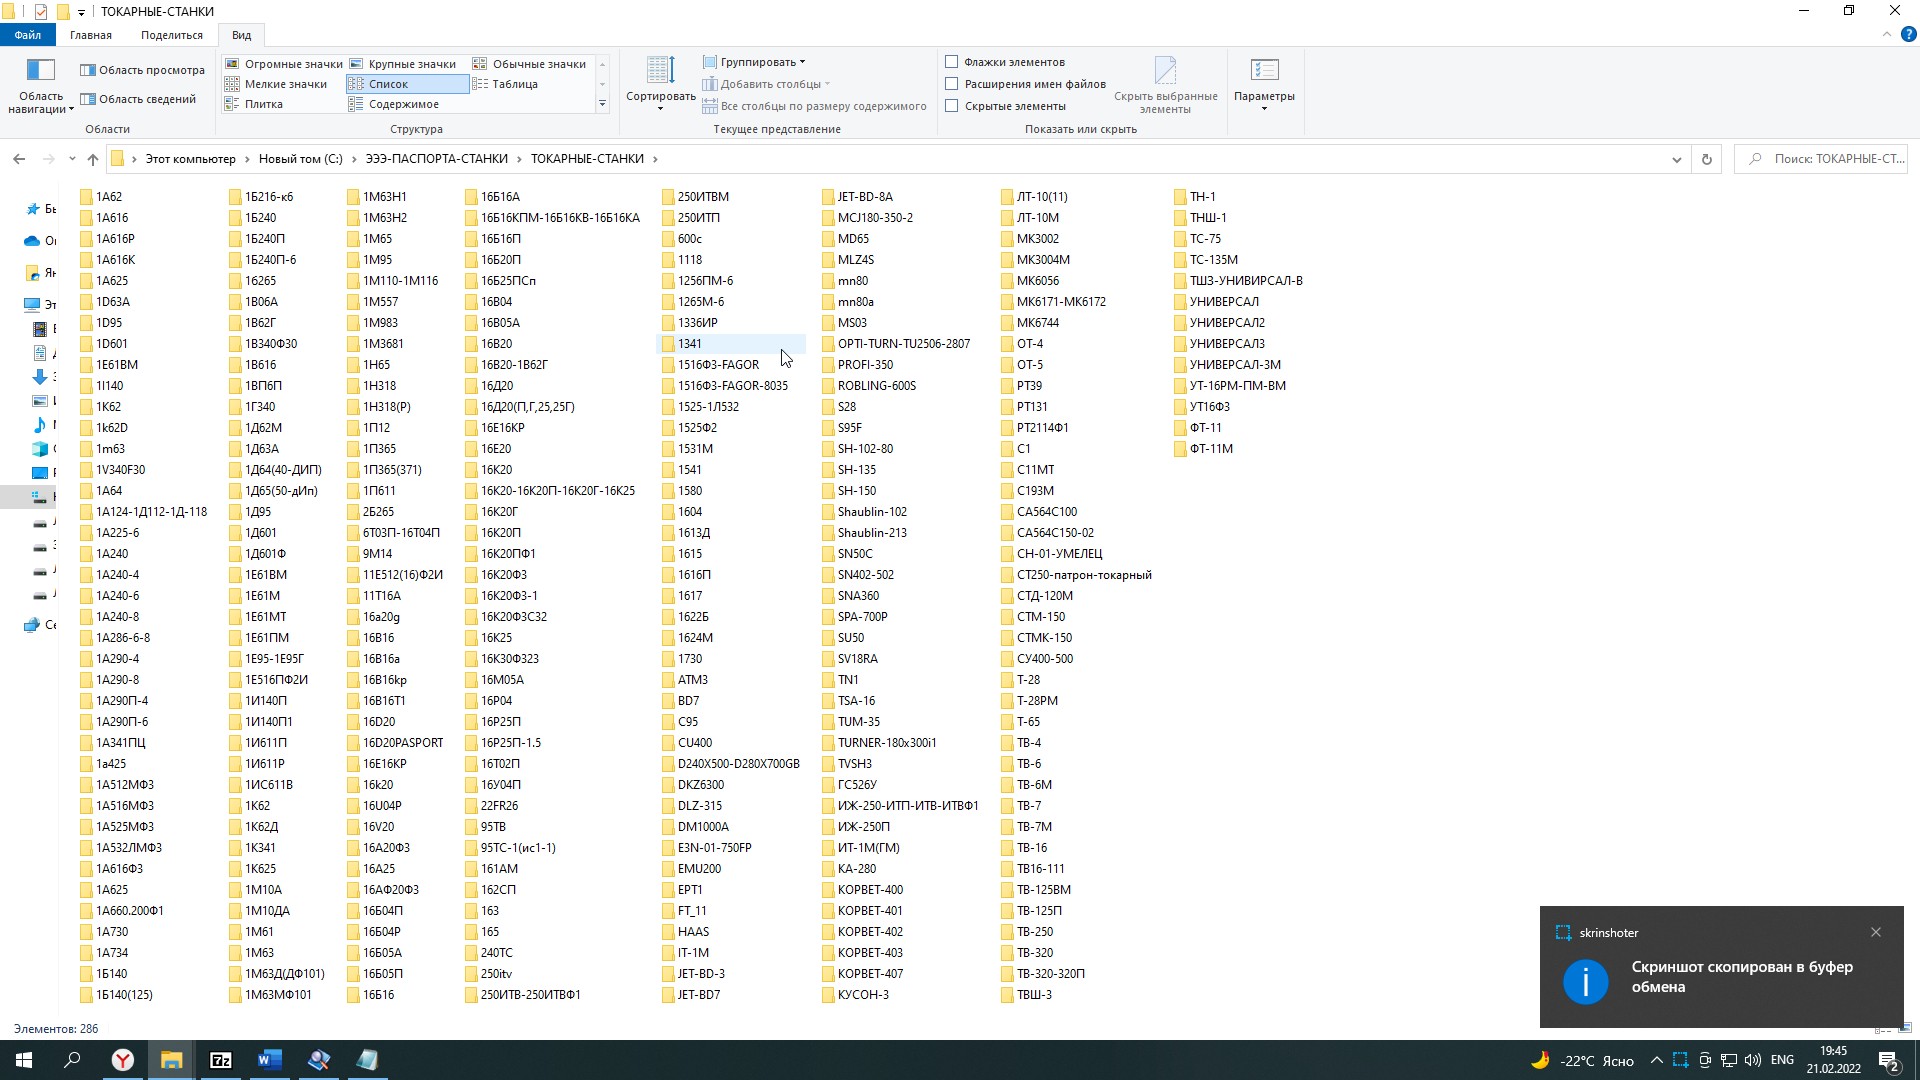
Task: Expand the layout gallery's more arrow
Action: pos(602,104)
